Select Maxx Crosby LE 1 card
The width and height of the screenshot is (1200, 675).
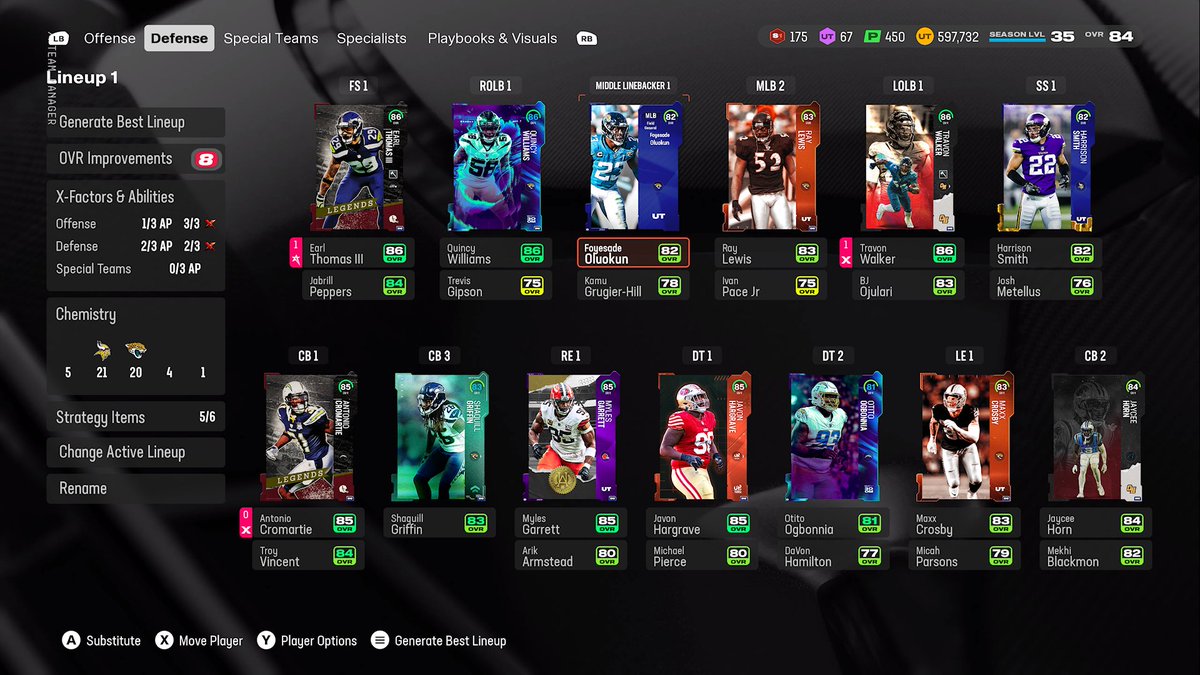coord(967,436)
